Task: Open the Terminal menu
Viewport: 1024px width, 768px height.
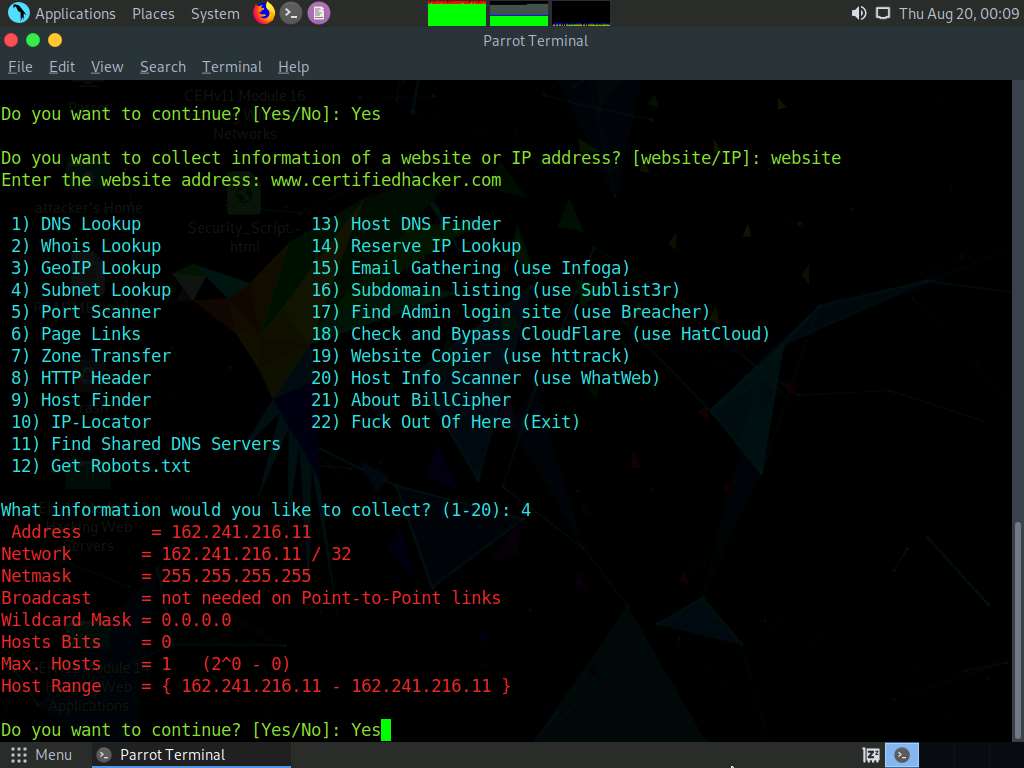Action: coord(232,67)
